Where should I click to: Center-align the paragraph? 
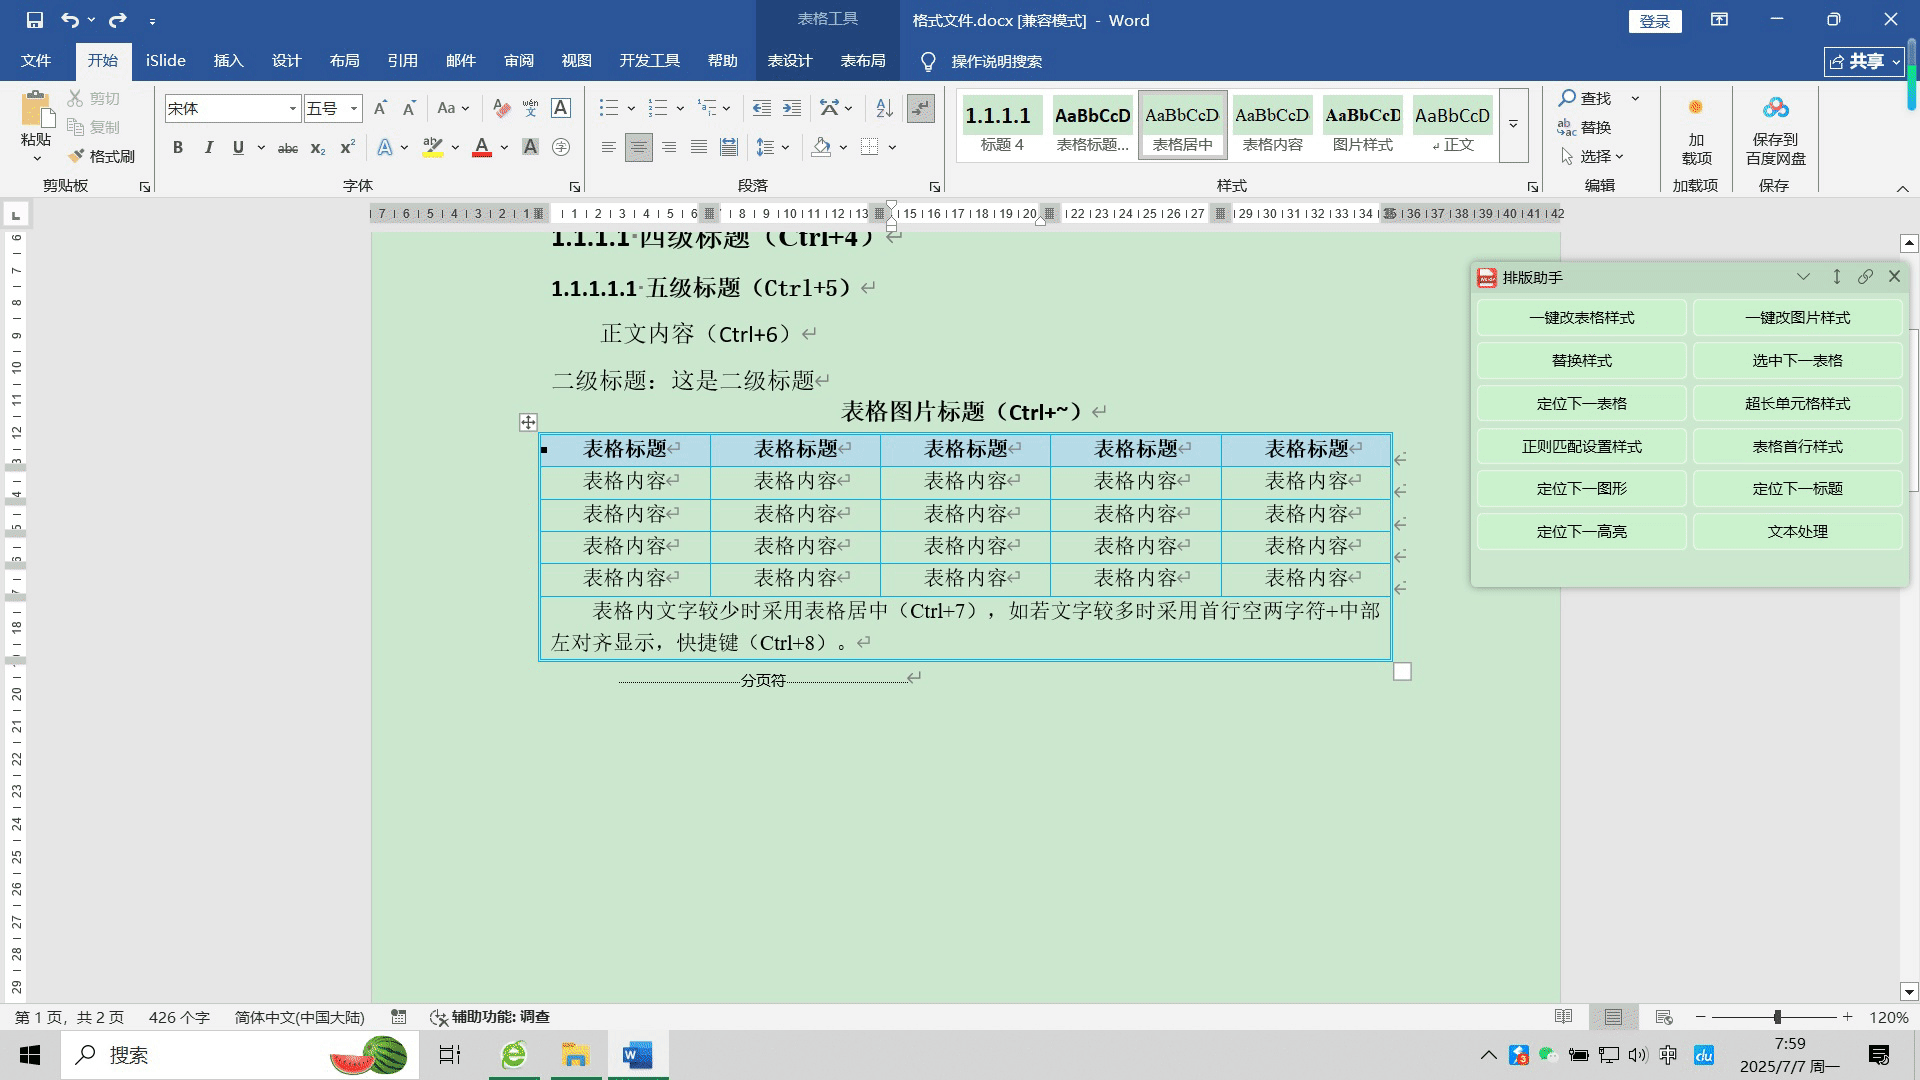coord(638,148)
